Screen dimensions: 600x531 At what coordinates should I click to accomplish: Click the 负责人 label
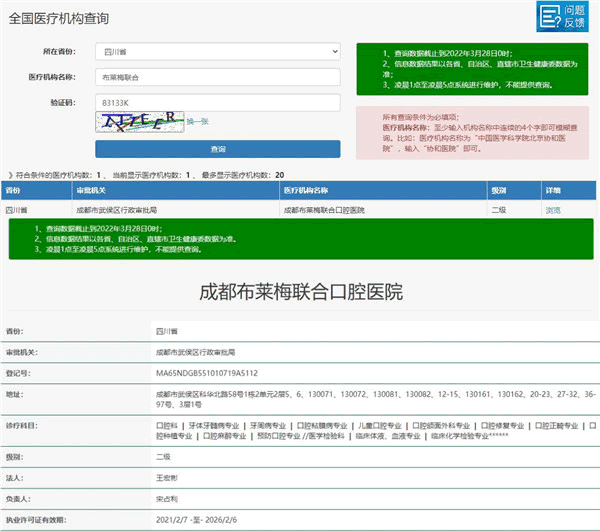coord(18,499)
